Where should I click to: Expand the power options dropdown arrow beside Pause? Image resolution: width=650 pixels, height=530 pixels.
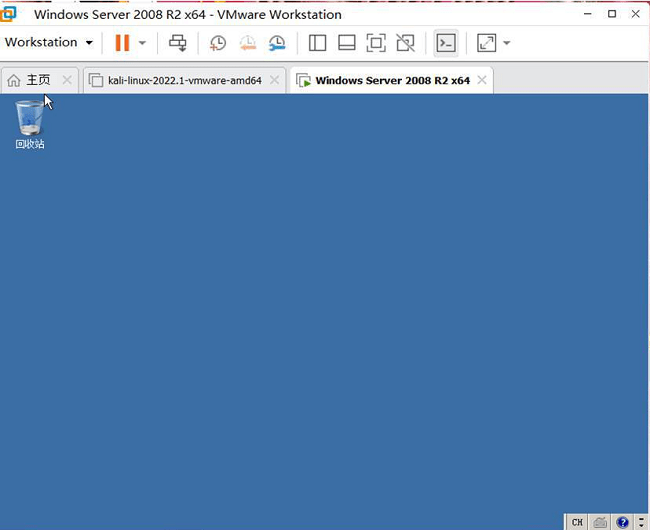pos(142,43)
